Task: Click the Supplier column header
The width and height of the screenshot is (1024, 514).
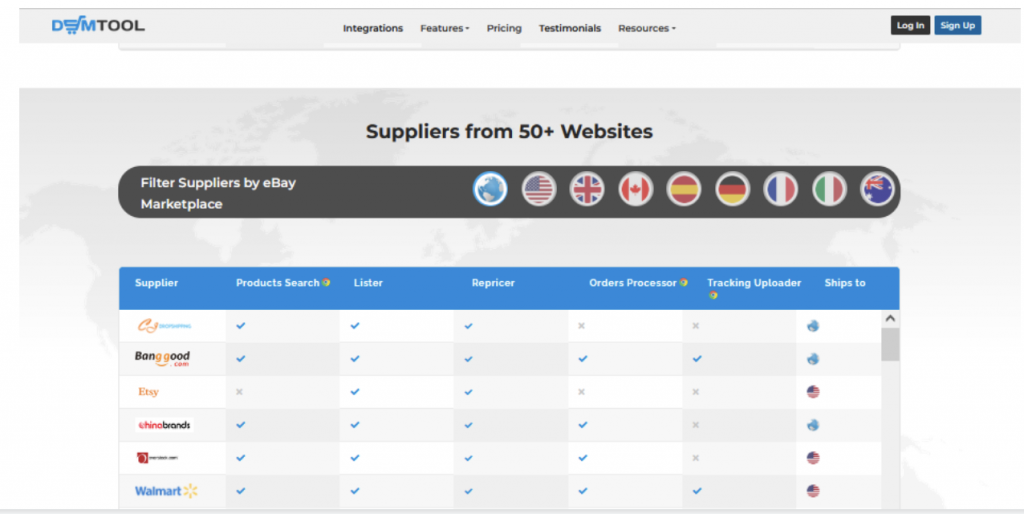Action: [x=157, y=283]
